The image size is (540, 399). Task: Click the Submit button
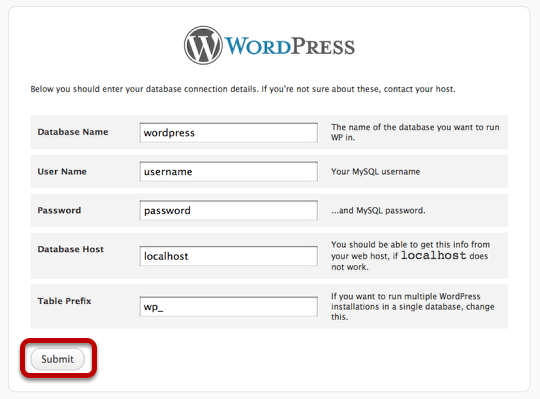[x=58, y=359]
